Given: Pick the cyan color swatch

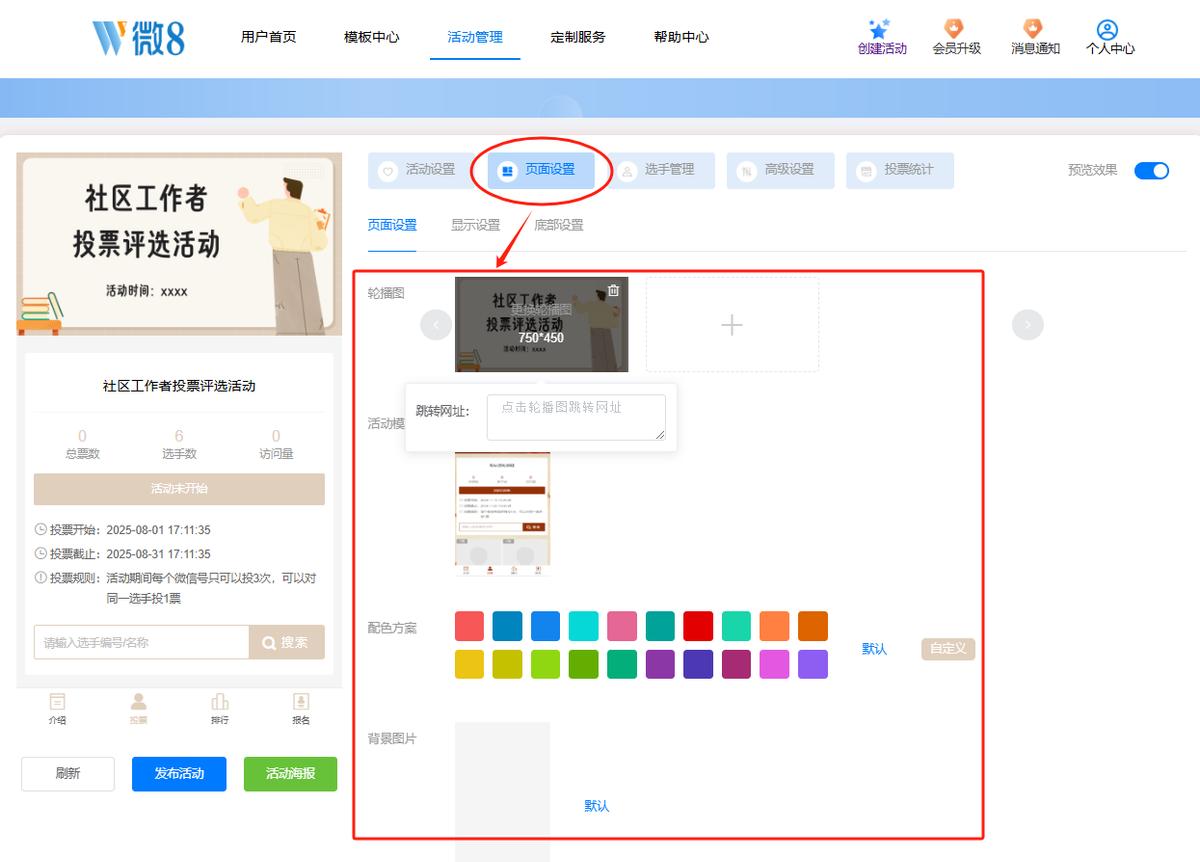Looking at the screenshot, I should click(584, 627).
